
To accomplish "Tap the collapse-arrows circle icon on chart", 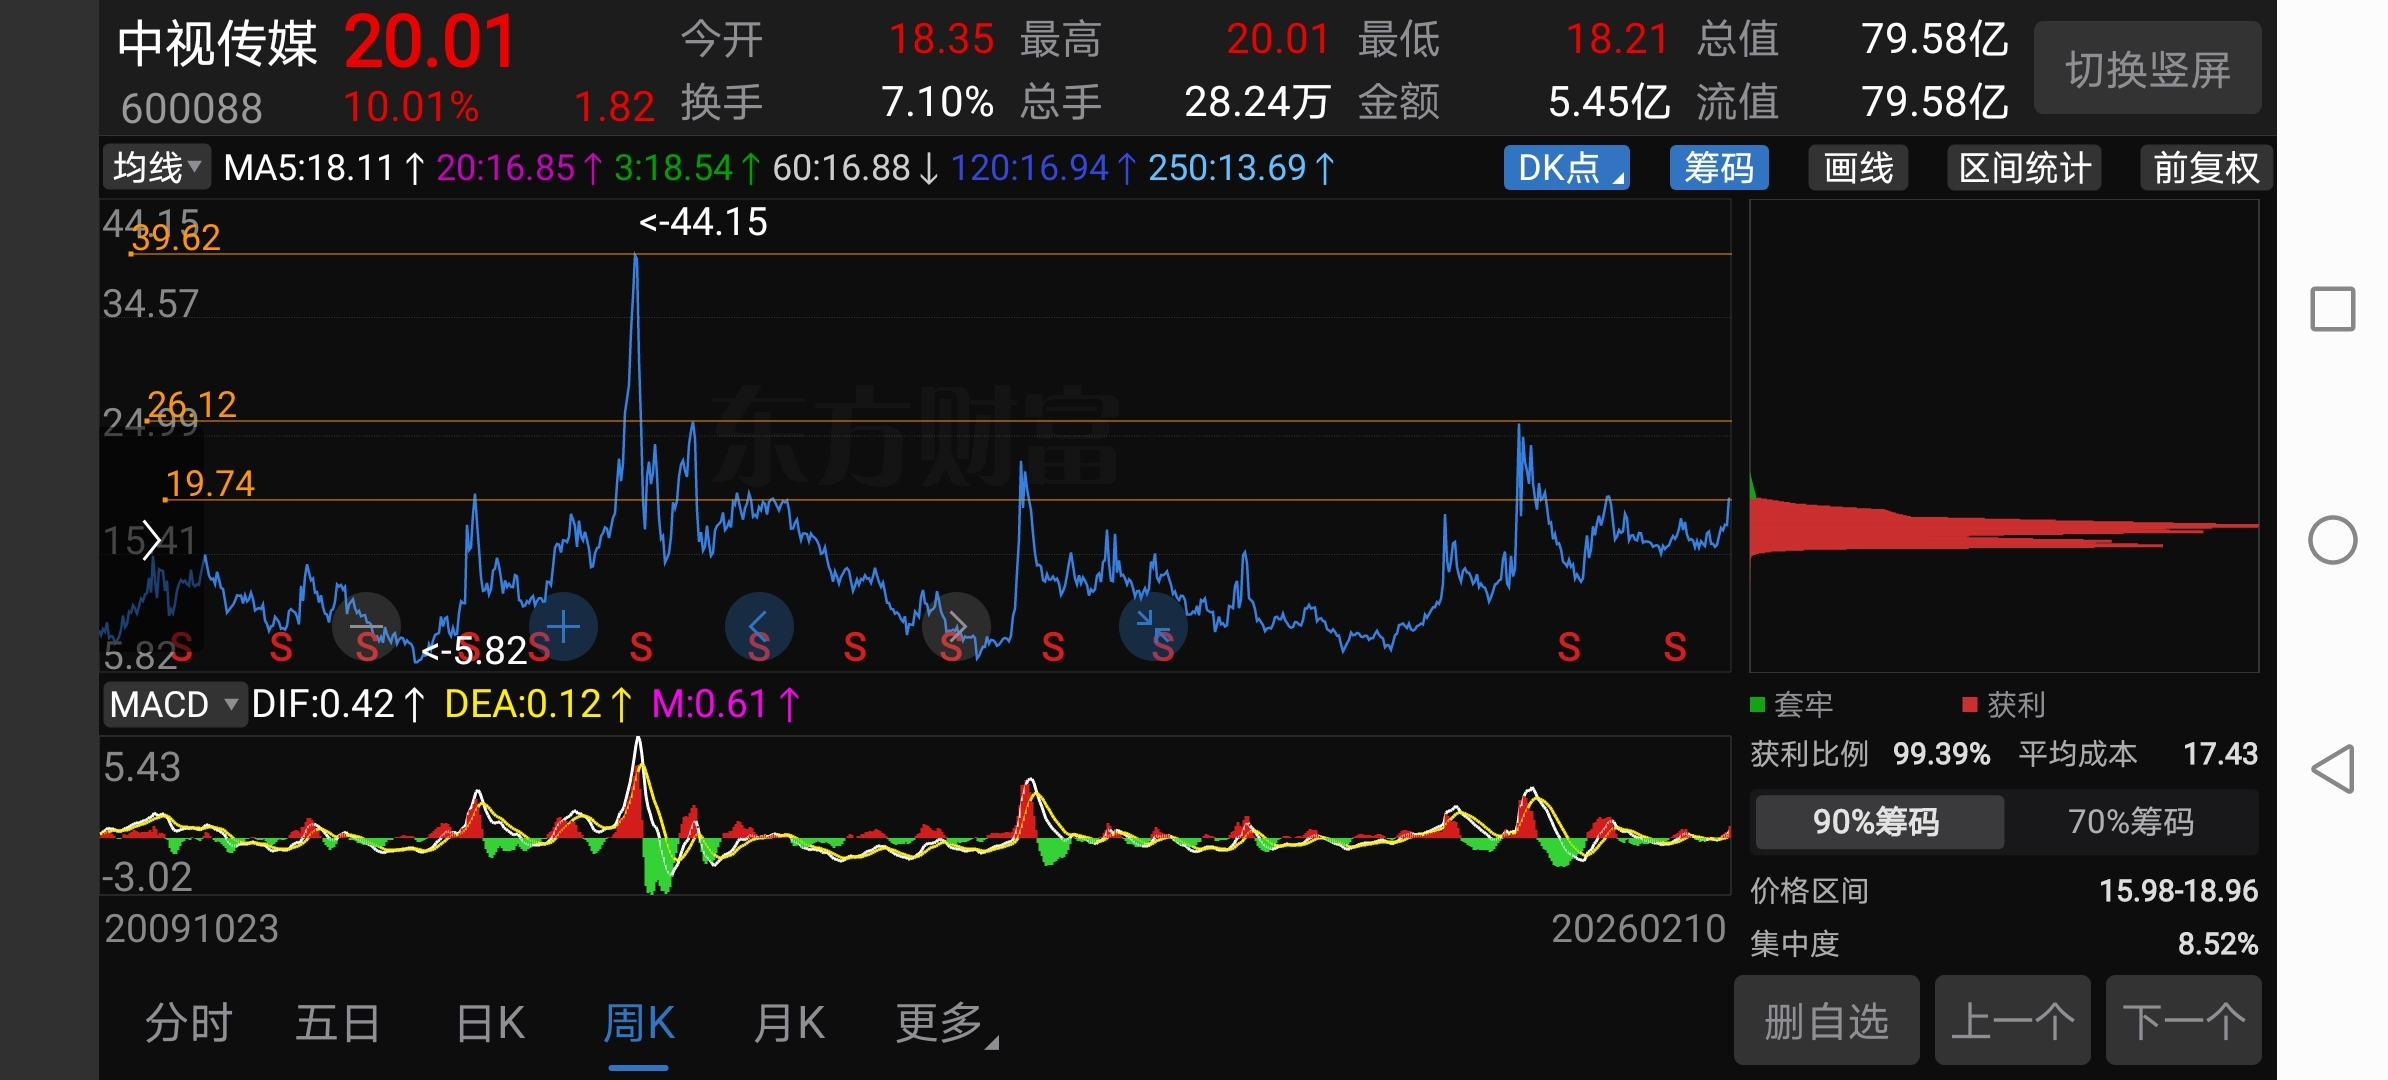I will click(x=1153, y=627).
